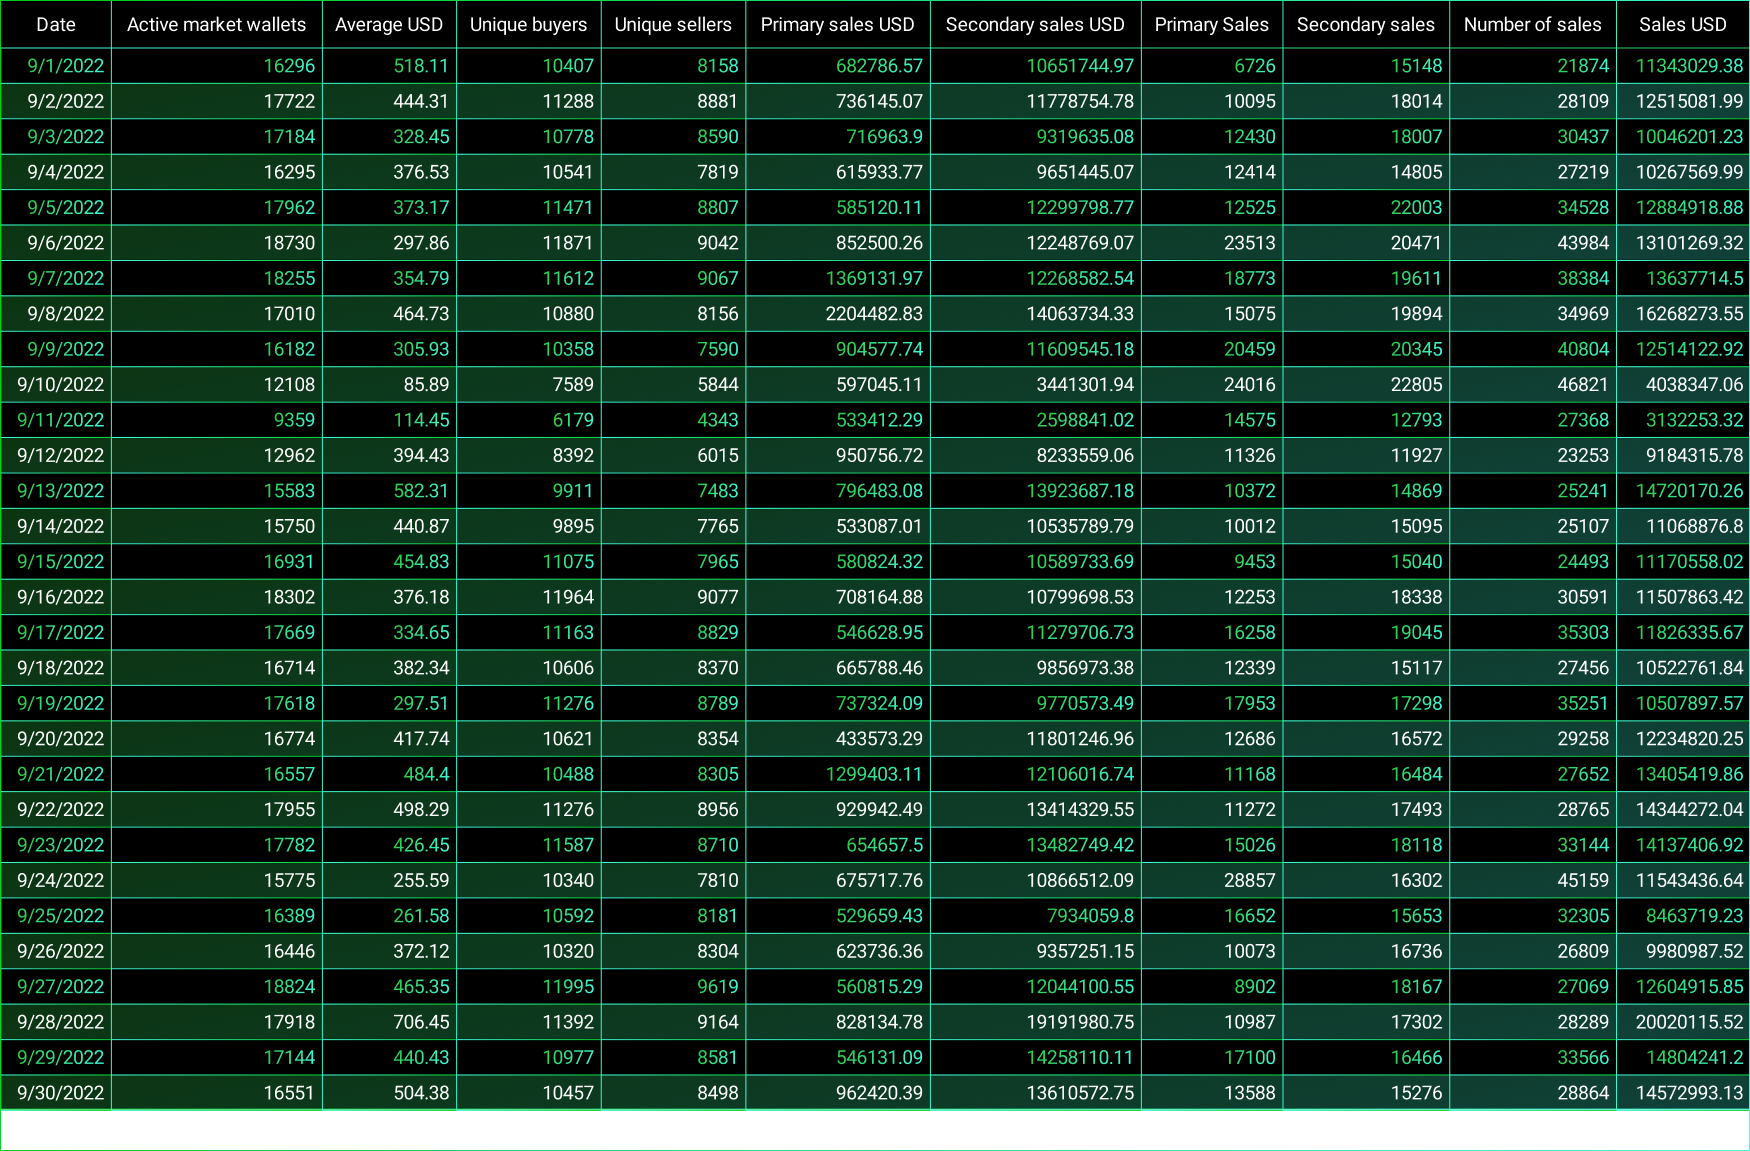Select secondary sales count 19045
Screen dimensions: 1750x1151
point(1366,633)
